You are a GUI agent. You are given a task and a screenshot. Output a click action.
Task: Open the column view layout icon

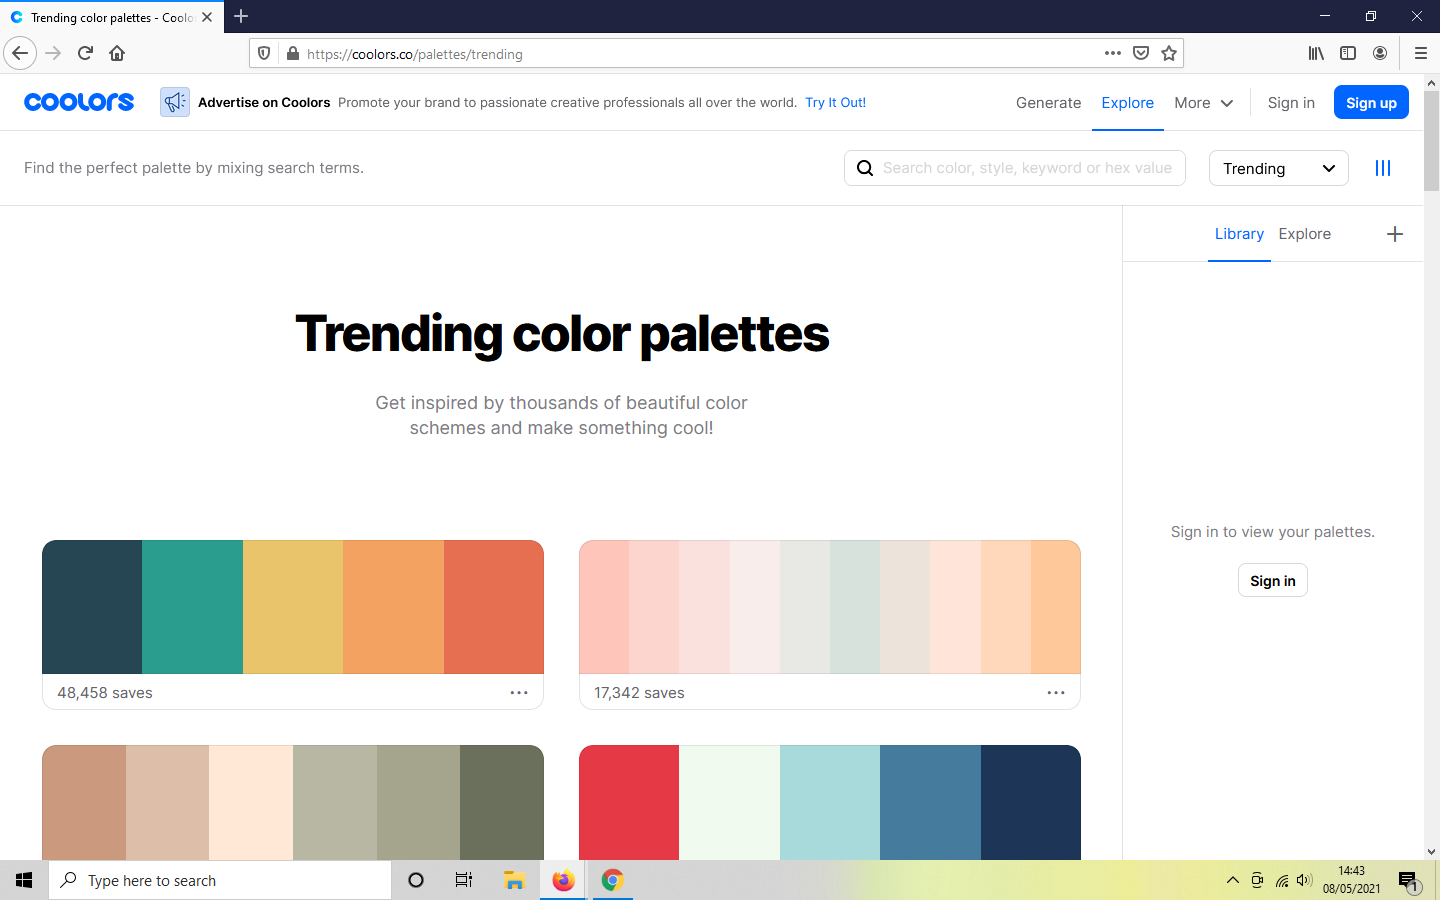pos(1383,167)
